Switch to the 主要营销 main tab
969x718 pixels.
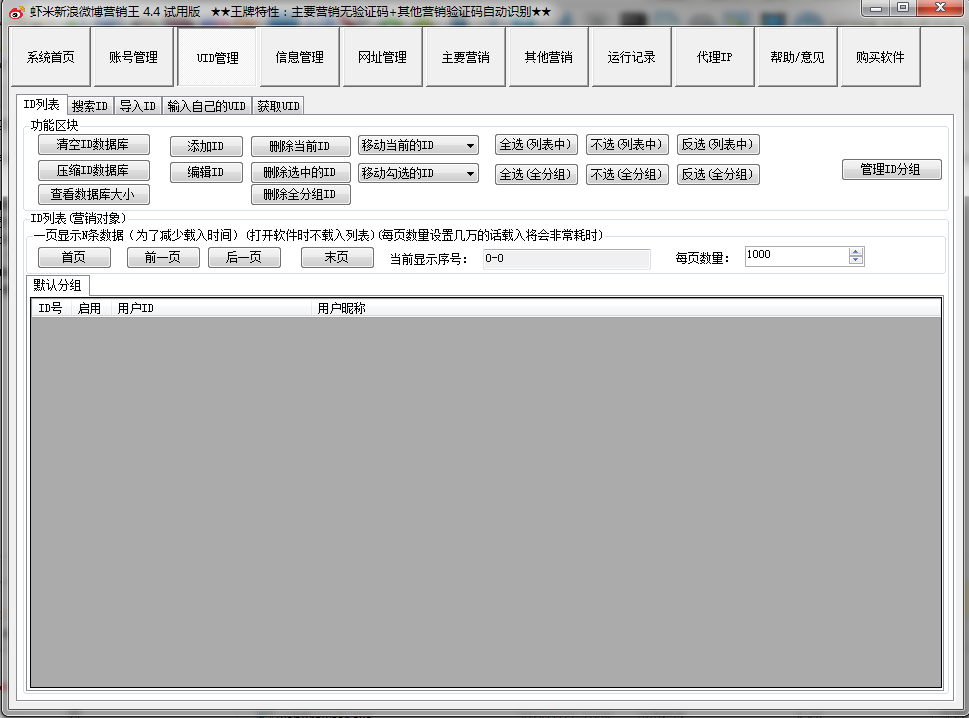coord(465,57)
